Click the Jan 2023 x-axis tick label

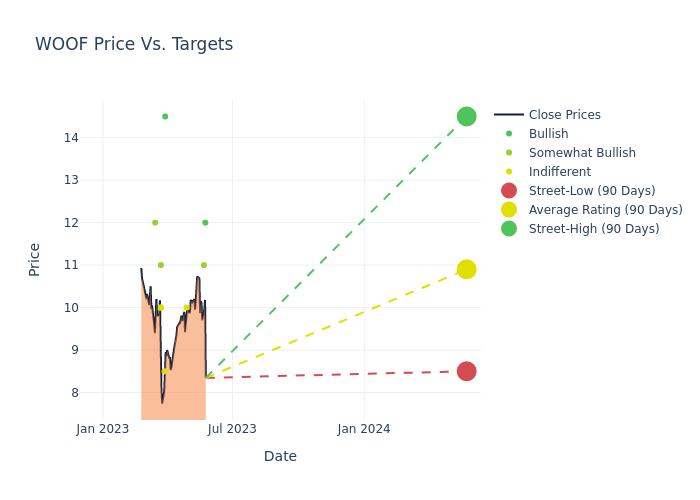coord(103,429)
